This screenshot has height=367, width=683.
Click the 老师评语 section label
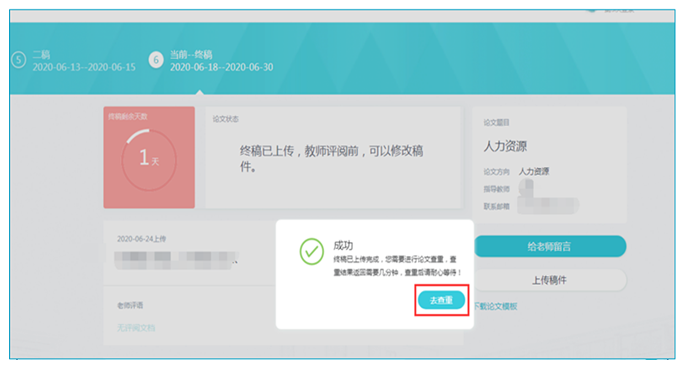(130, 305)
